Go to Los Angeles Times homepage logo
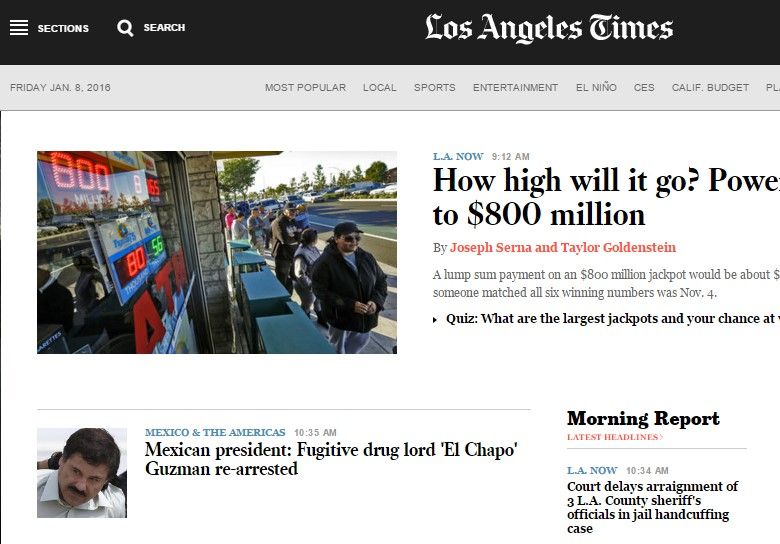780x544 pixels. click(549, 28)
